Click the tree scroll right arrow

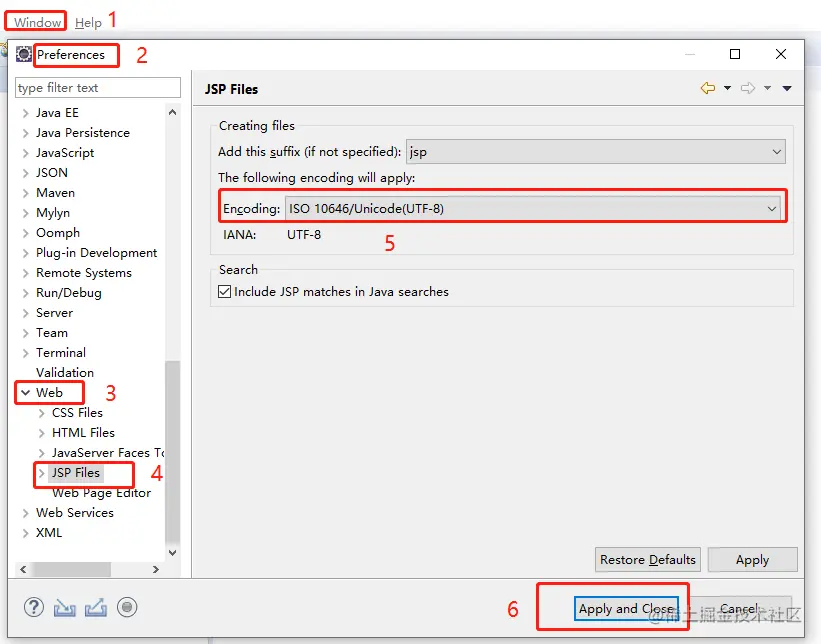tap(156, 569)
